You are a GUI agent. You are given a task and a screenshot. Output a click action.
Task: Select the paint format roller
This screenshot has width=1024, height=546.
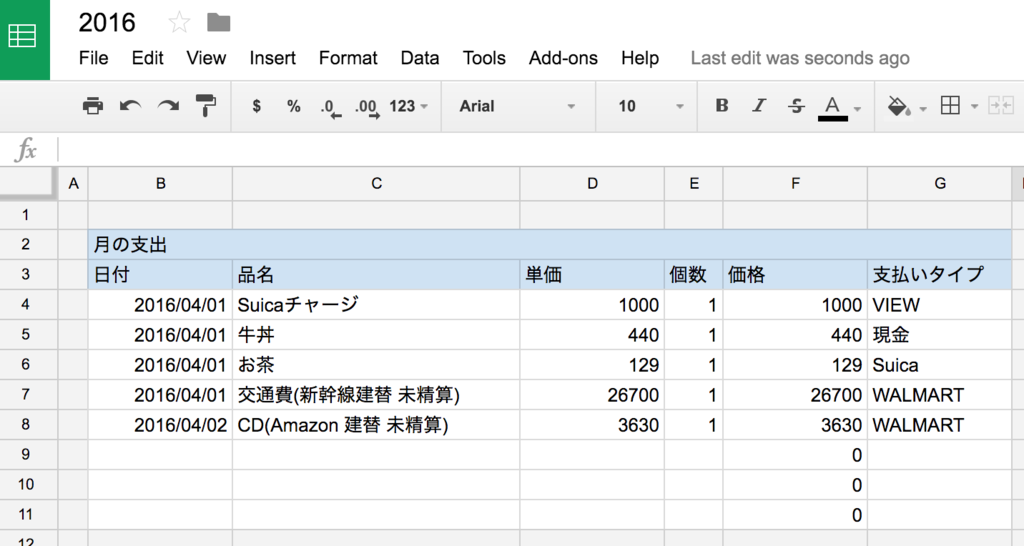pyautogui.click(x=206, y=106)
